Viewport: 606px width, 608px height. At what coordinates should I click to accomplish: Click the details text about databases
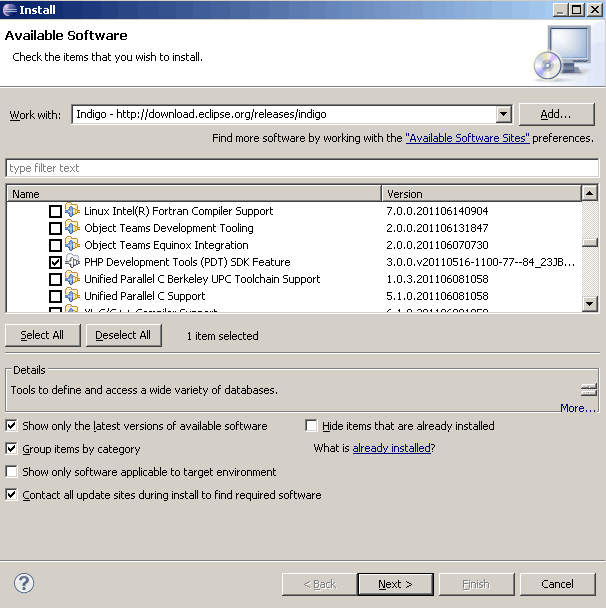pos(144,390)
